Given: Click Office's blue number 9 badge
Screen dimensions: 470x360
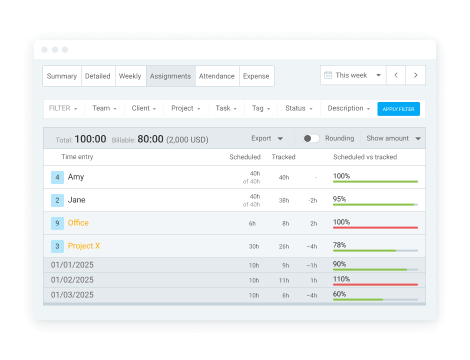Looking at the screenshot, I should (x=57, y=223).
